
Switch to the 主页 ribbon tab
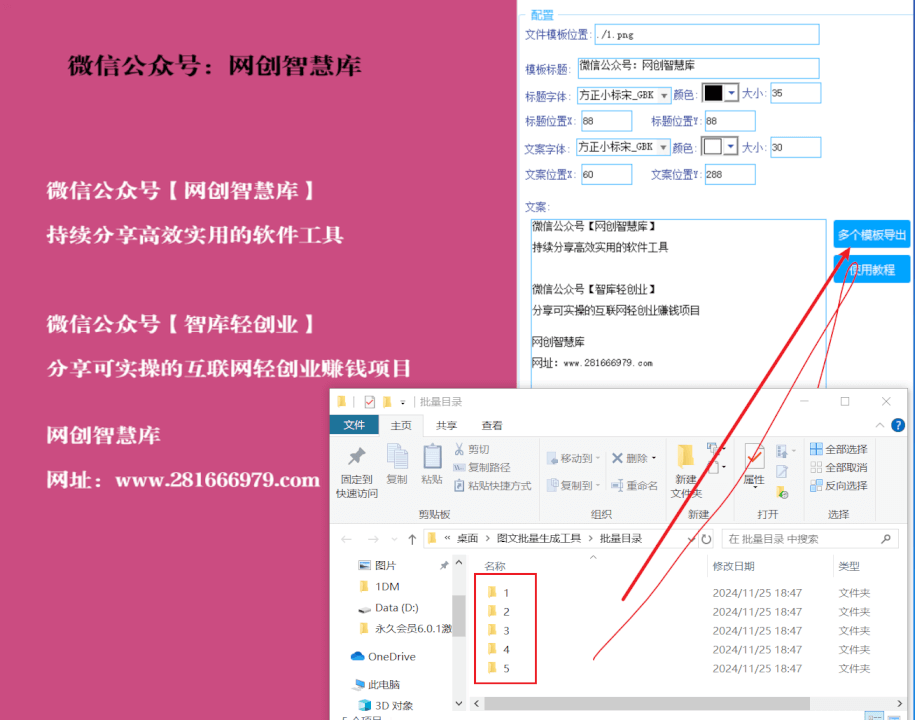coord(401,425)
